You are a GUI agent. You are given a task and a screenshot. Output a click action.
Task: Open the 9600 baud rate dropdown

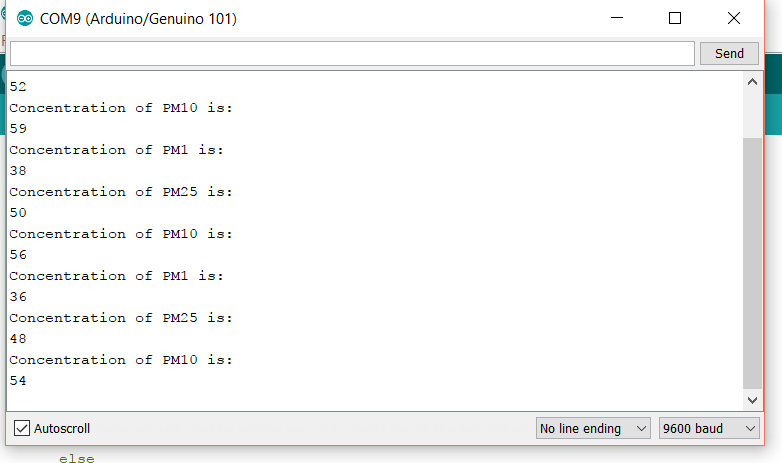(x=708, y=428)
